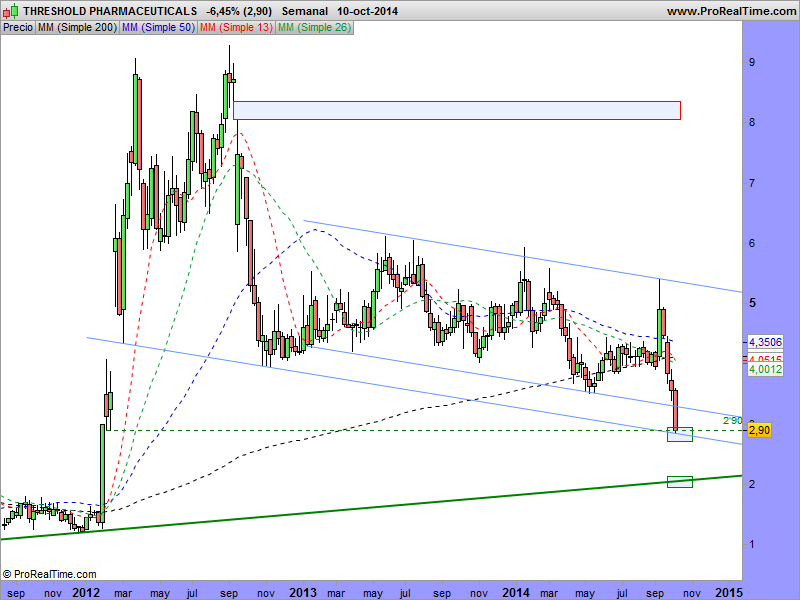
Task: Click the 2015 year label on time axis
Action: (x=729, y=593)
